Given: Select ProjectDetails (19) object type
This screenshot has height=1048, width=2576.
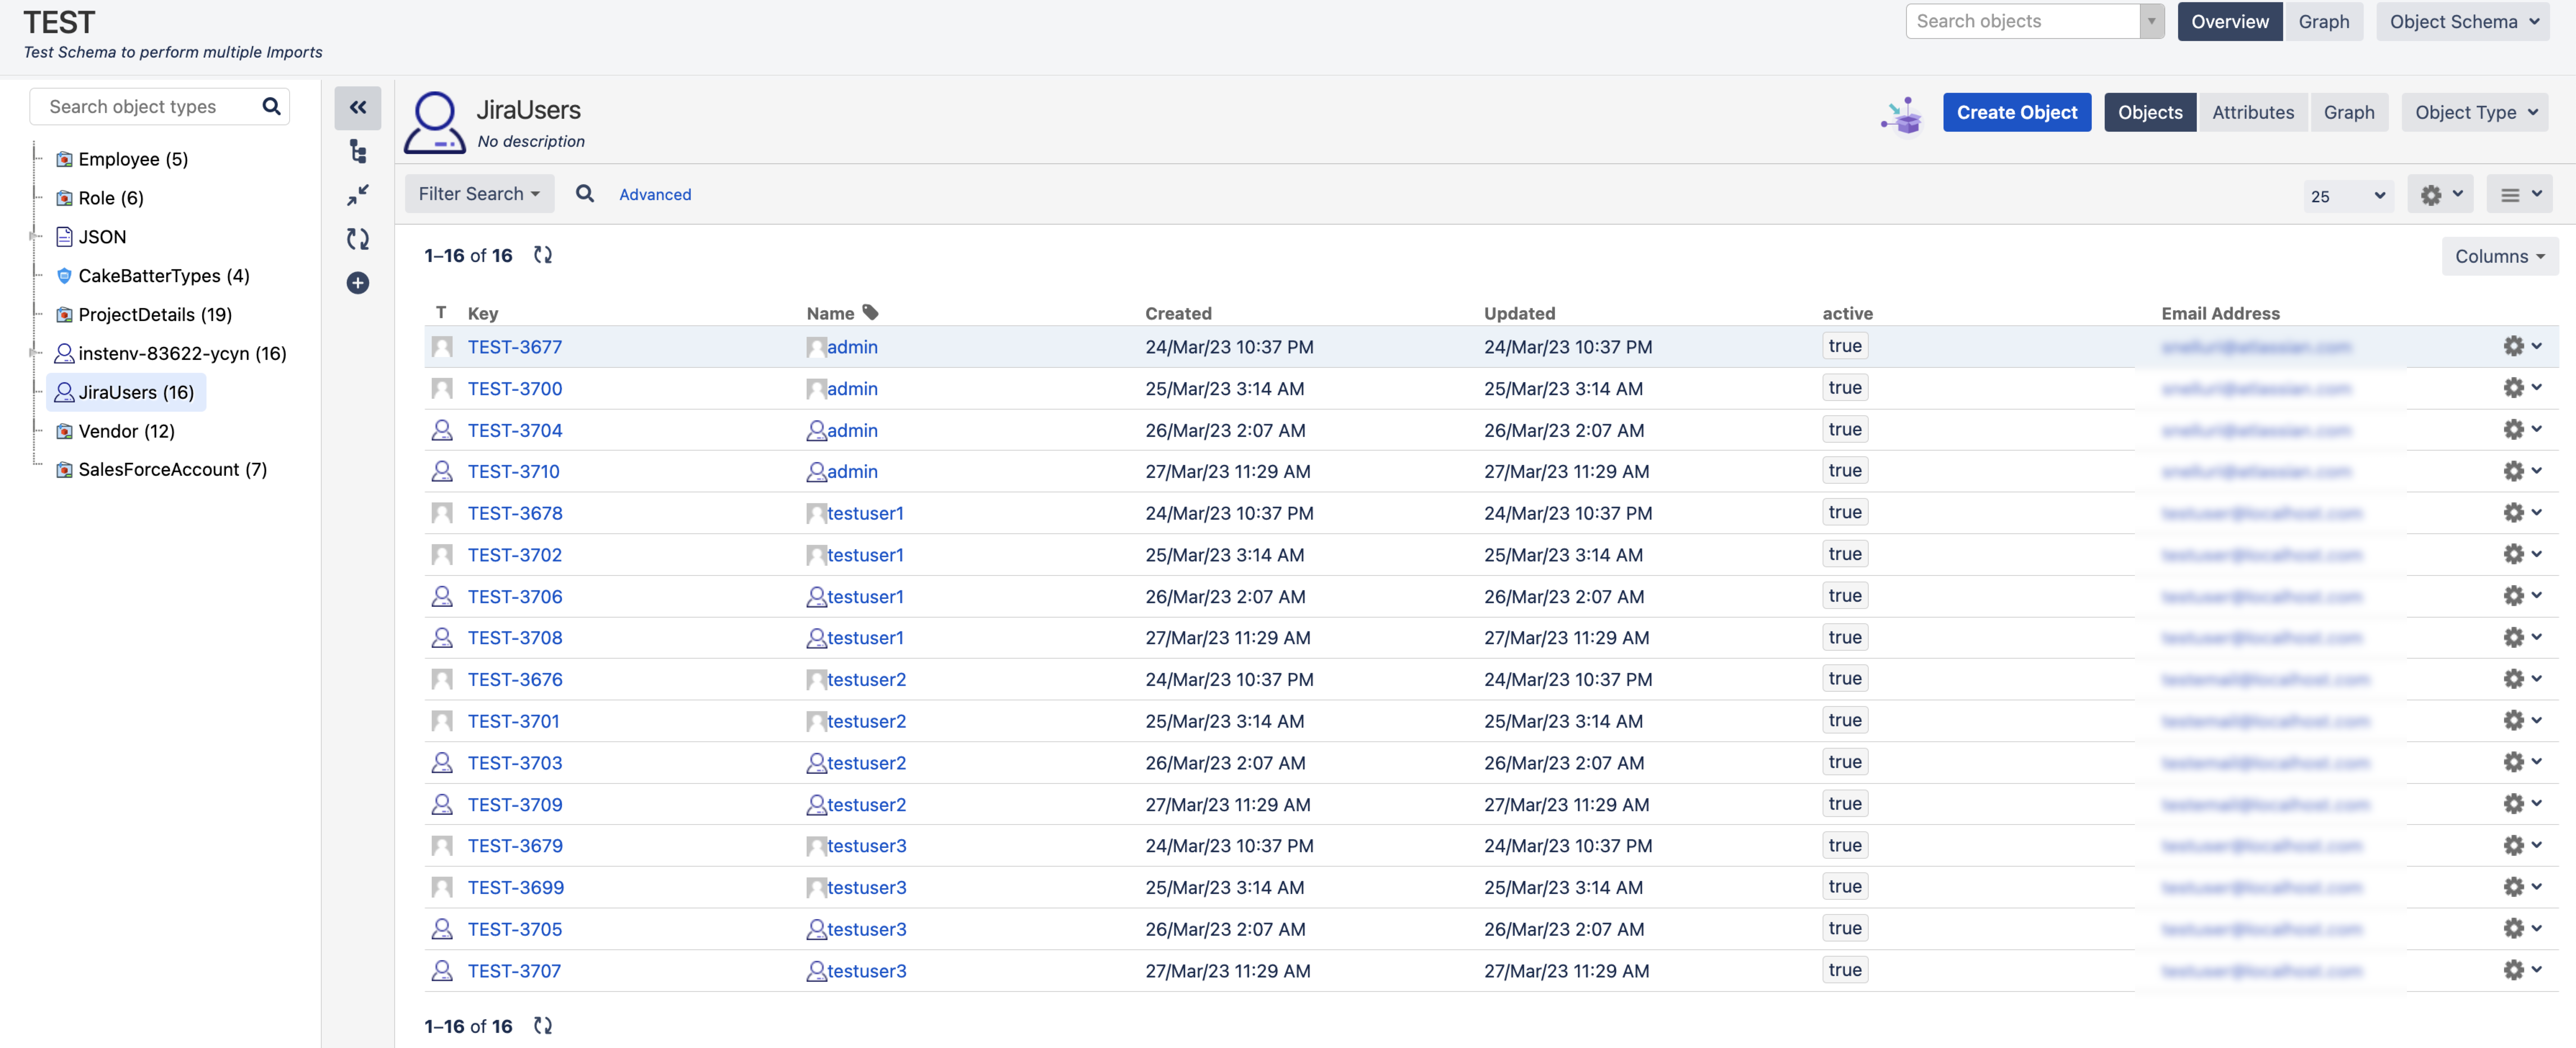Looking at the screenshot, I should click(x=155, y=315).
